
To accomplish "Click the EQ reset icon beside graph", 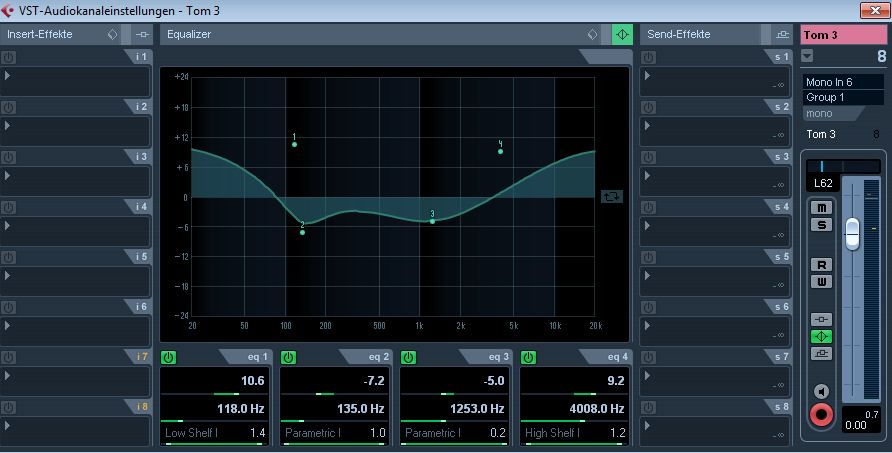I will click(611, 197).
